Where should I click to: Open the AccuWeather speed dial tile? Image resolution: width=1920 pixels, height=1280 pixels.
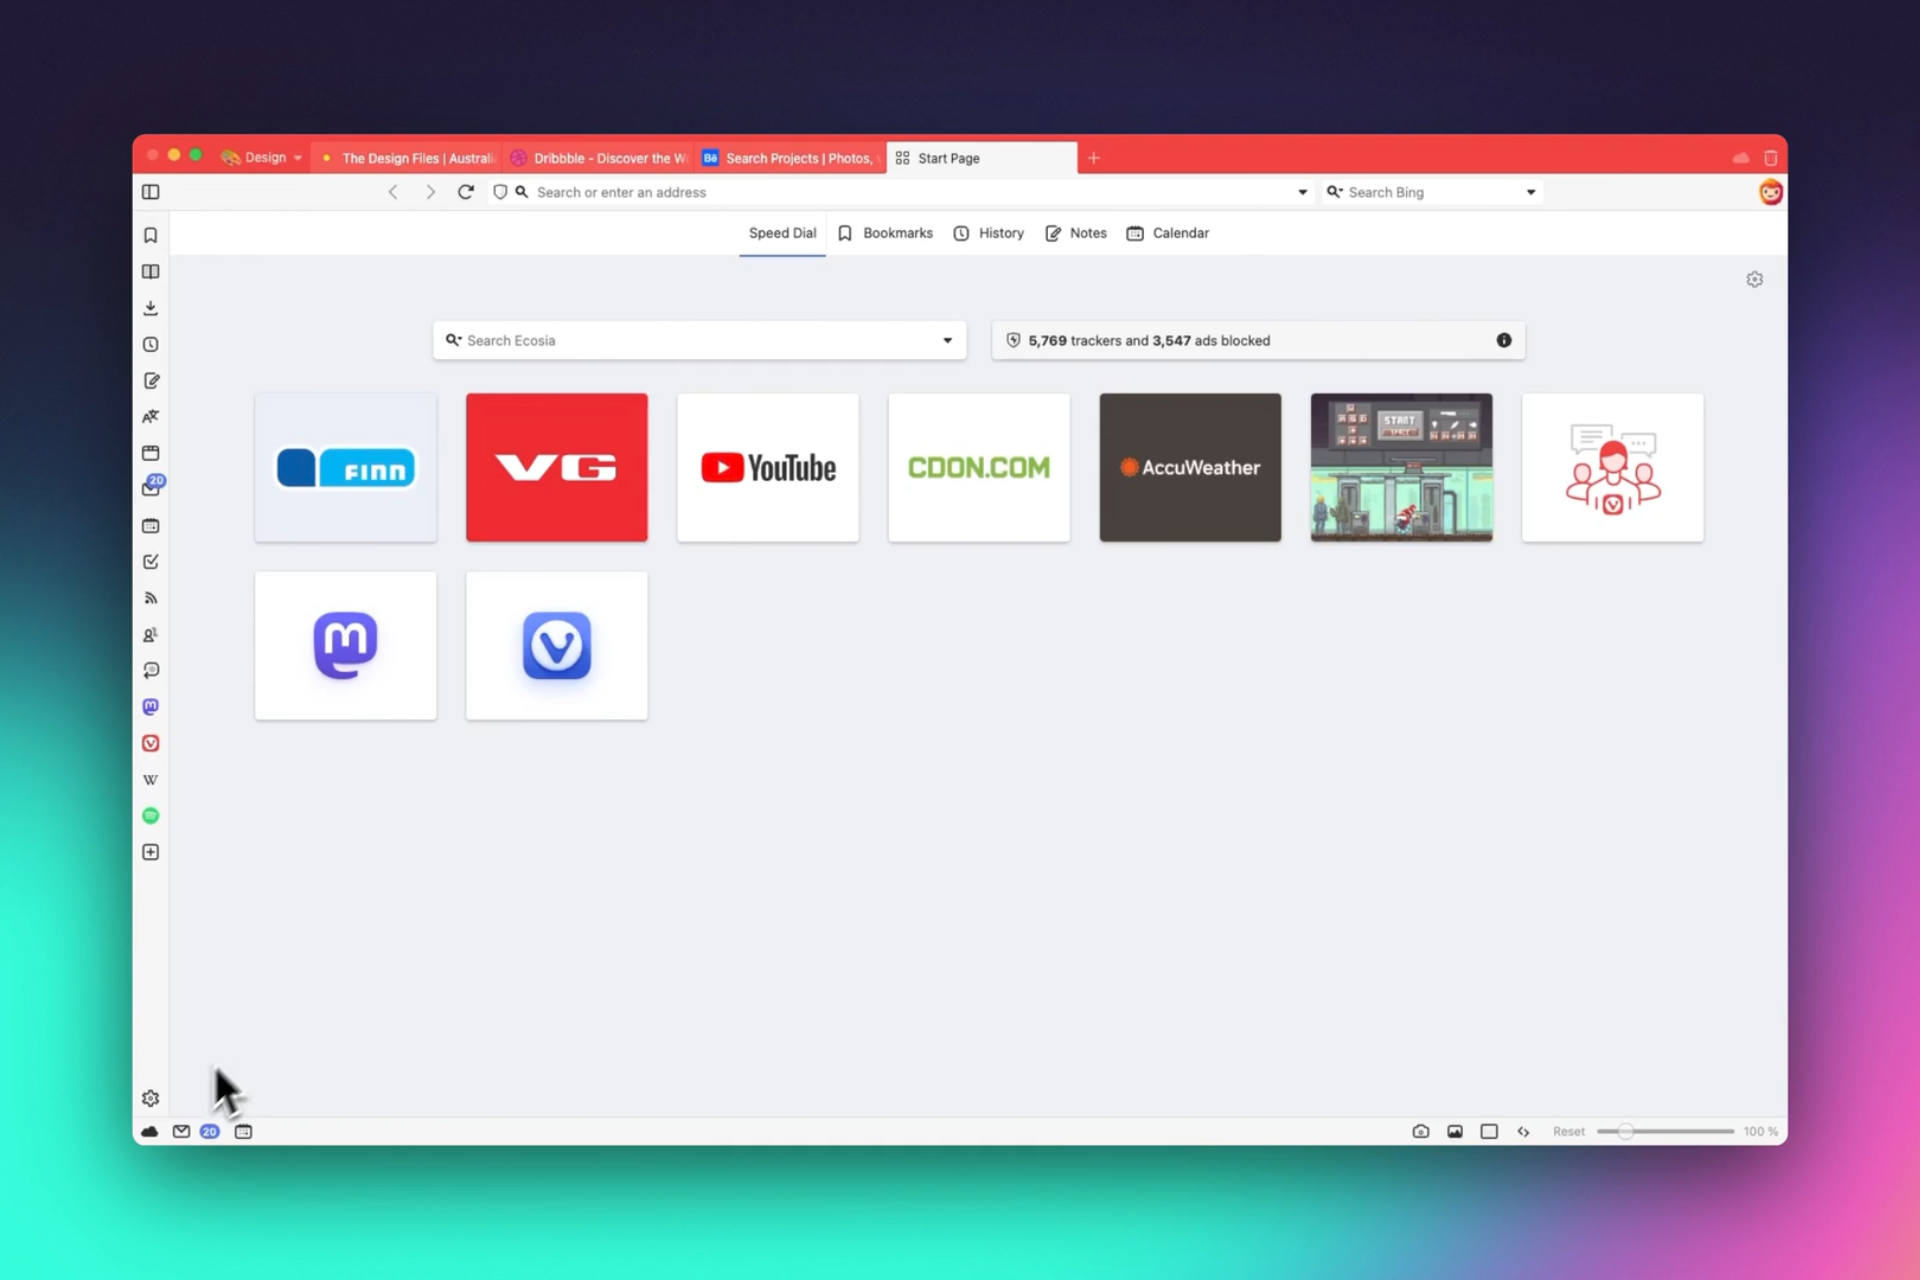click(1190, 467)
